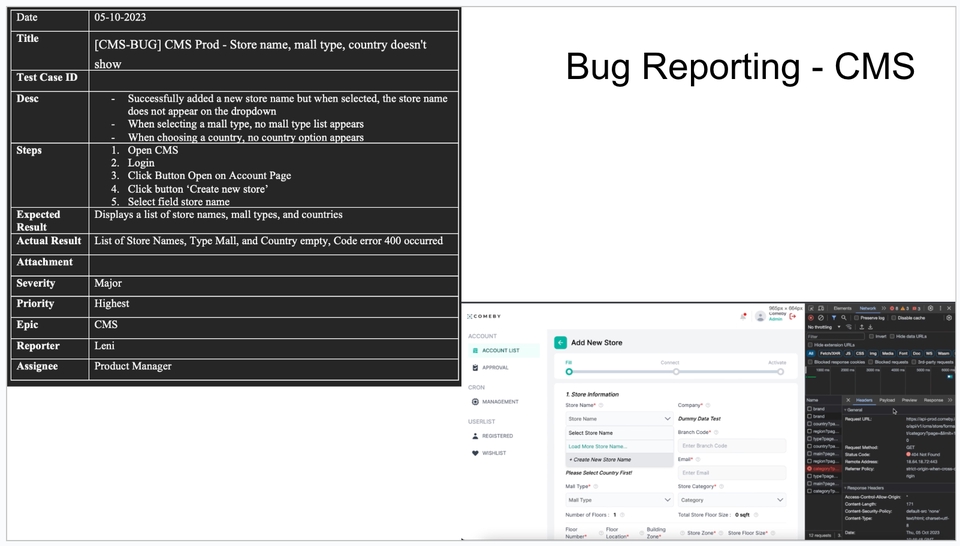This screenshot has width=960, height=546.
Task: Click the user avatar icon in Comeby header
Action: pyautogui.click(x=760, y=316)
